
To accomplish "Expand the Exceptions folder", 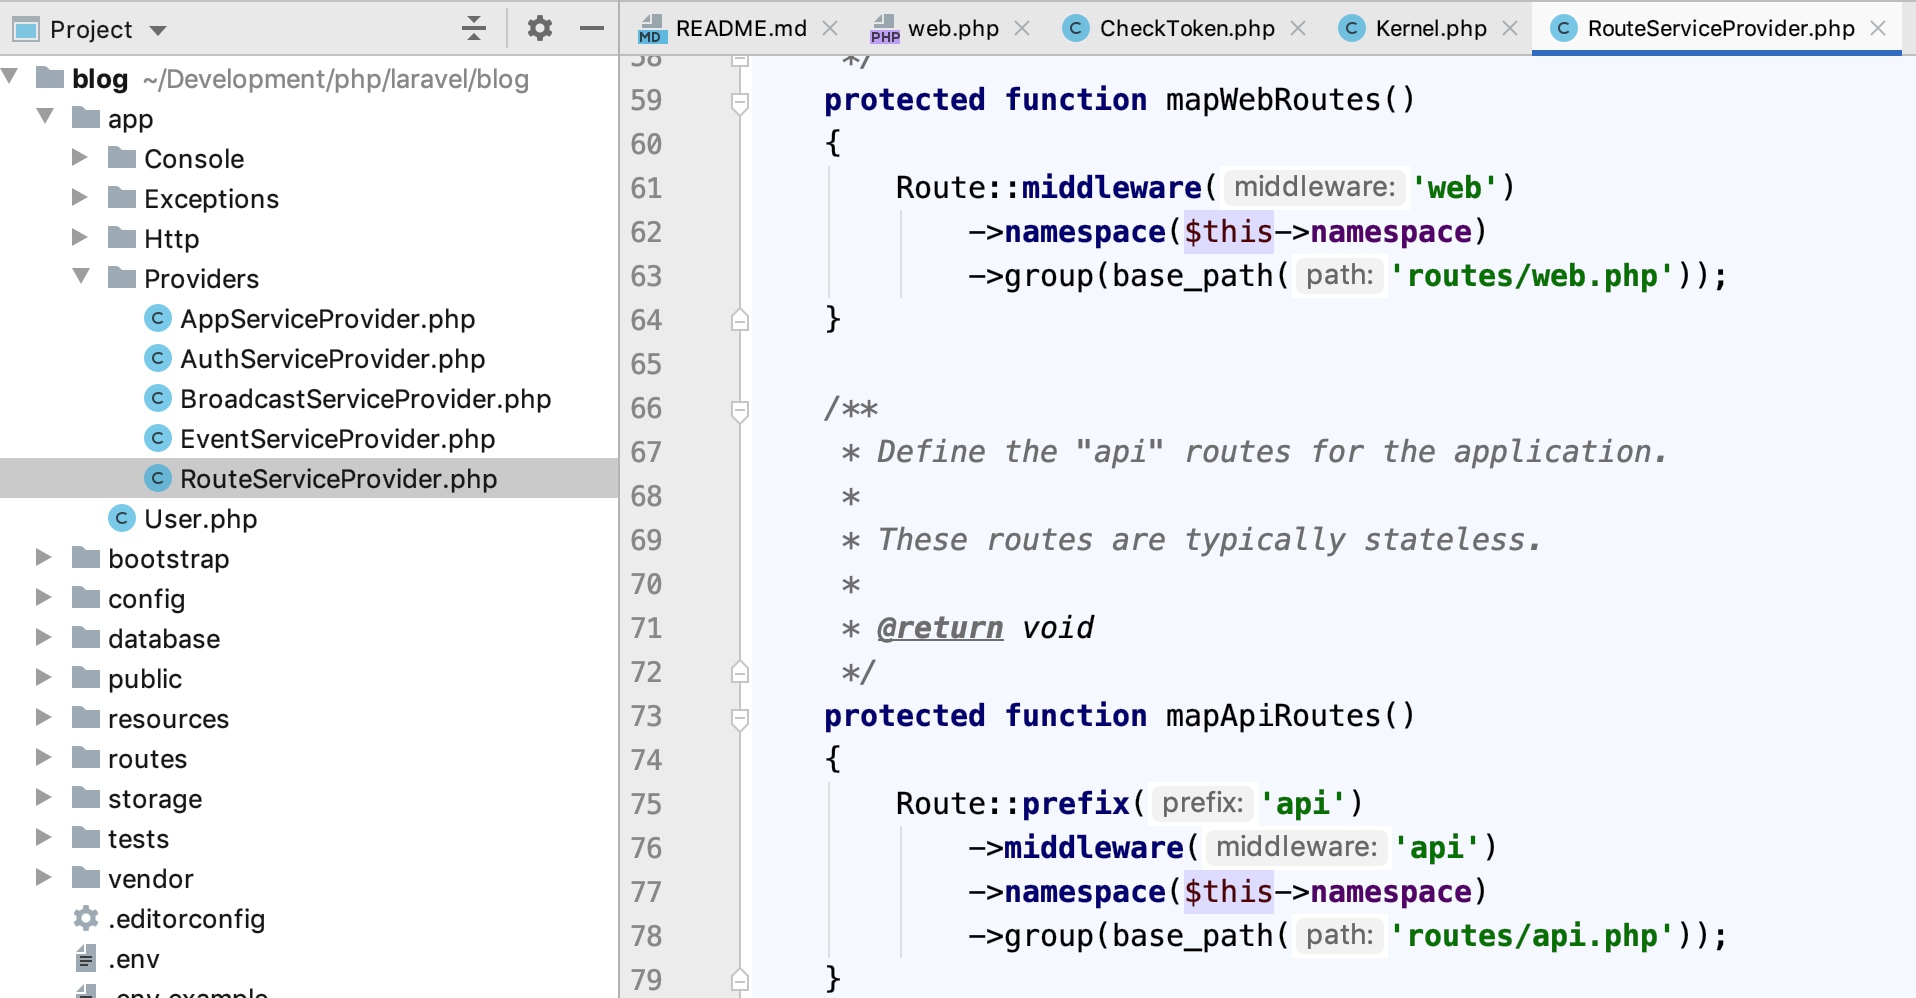I will 80,197.
